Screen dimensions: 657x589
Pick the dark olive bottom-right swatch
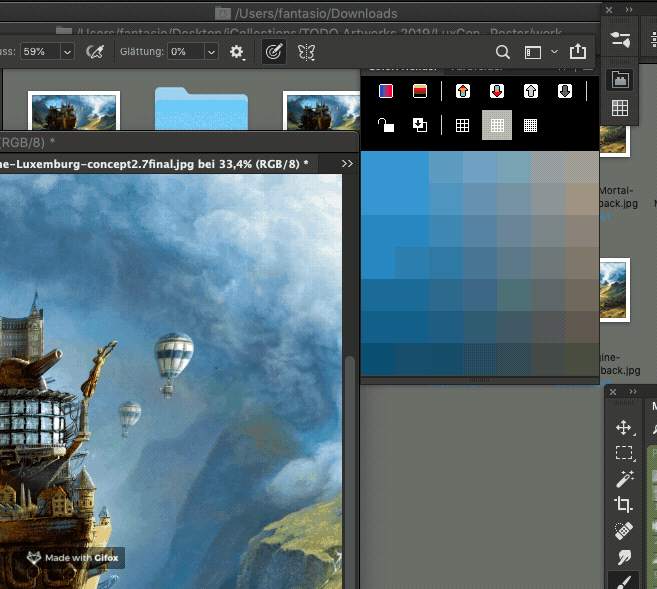pos(582,359)
